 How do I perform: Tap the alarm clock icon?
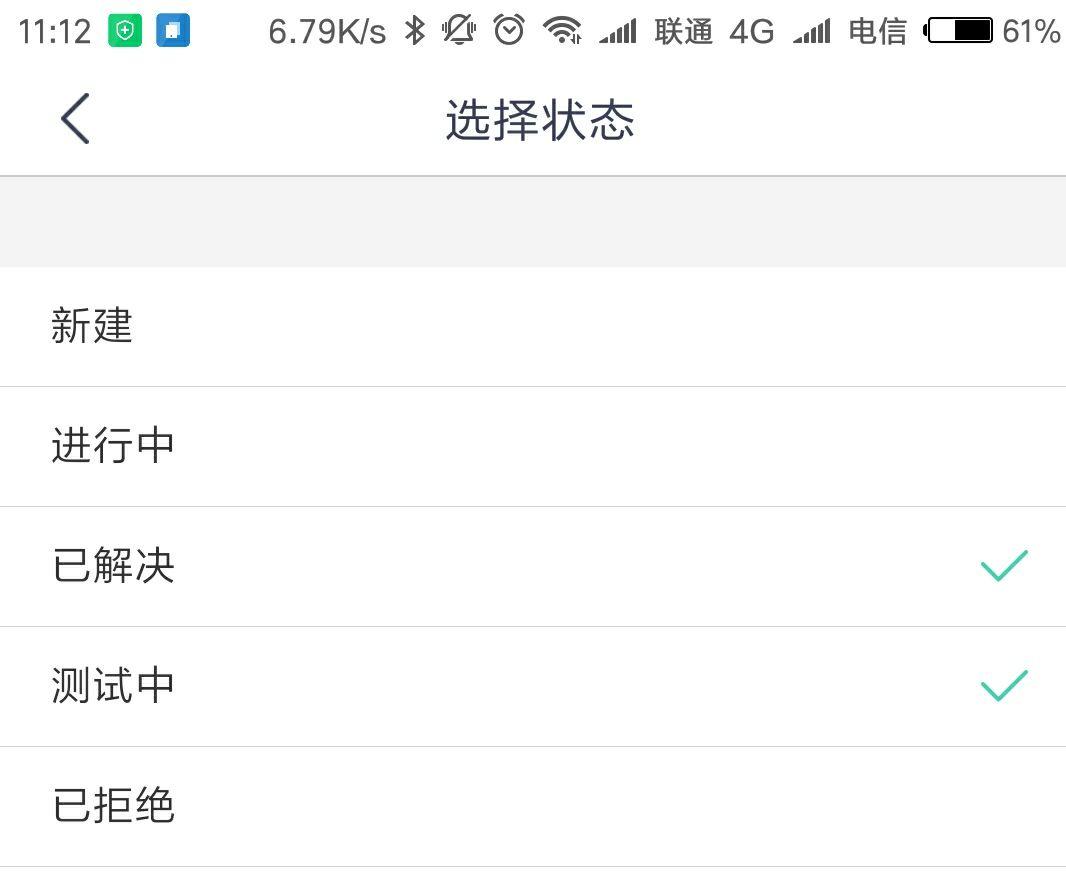point(509,31)
